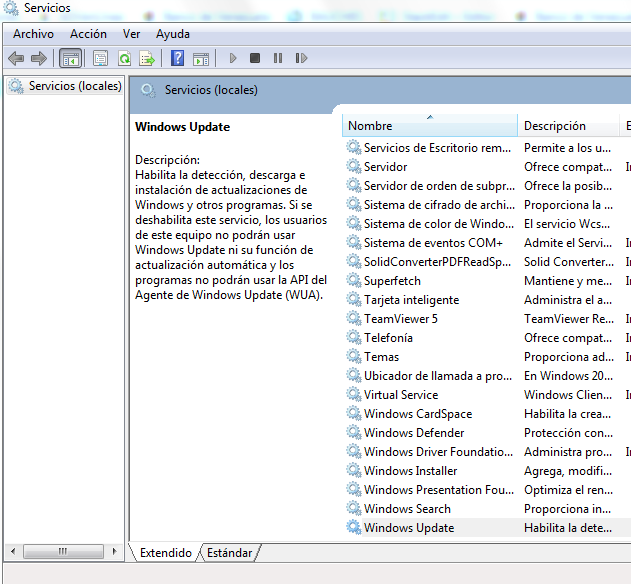
Task: Select the Telefonía service
Action: tap(388, 337)
